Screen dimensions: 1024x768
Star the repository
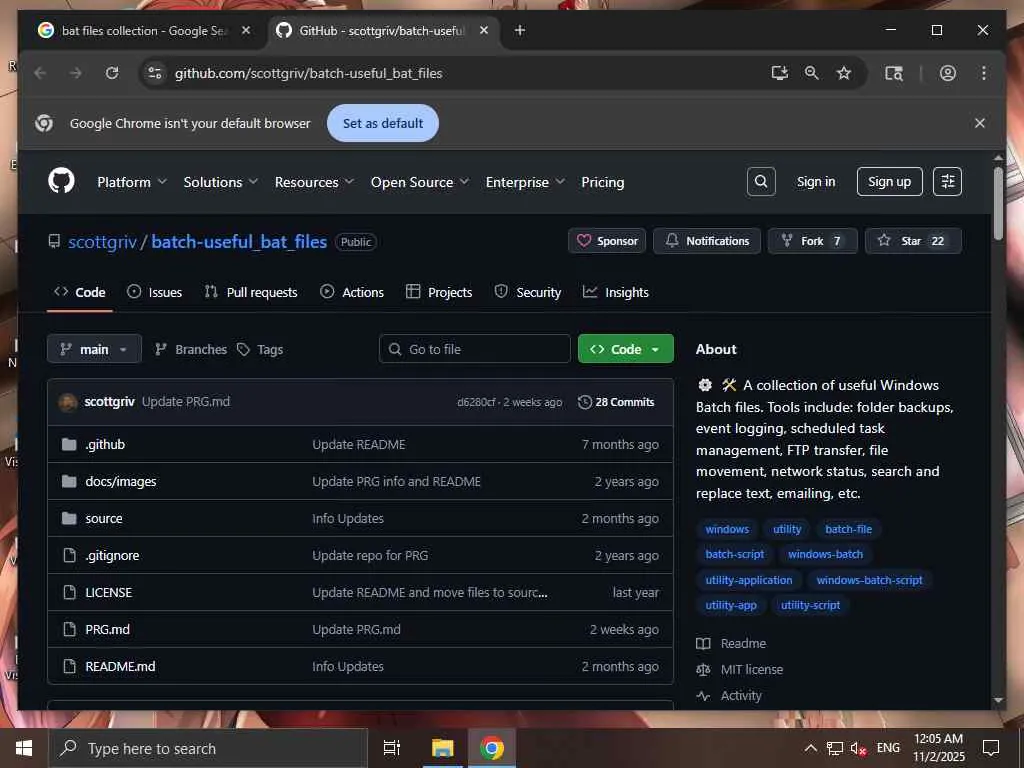[x=913, y=241]
